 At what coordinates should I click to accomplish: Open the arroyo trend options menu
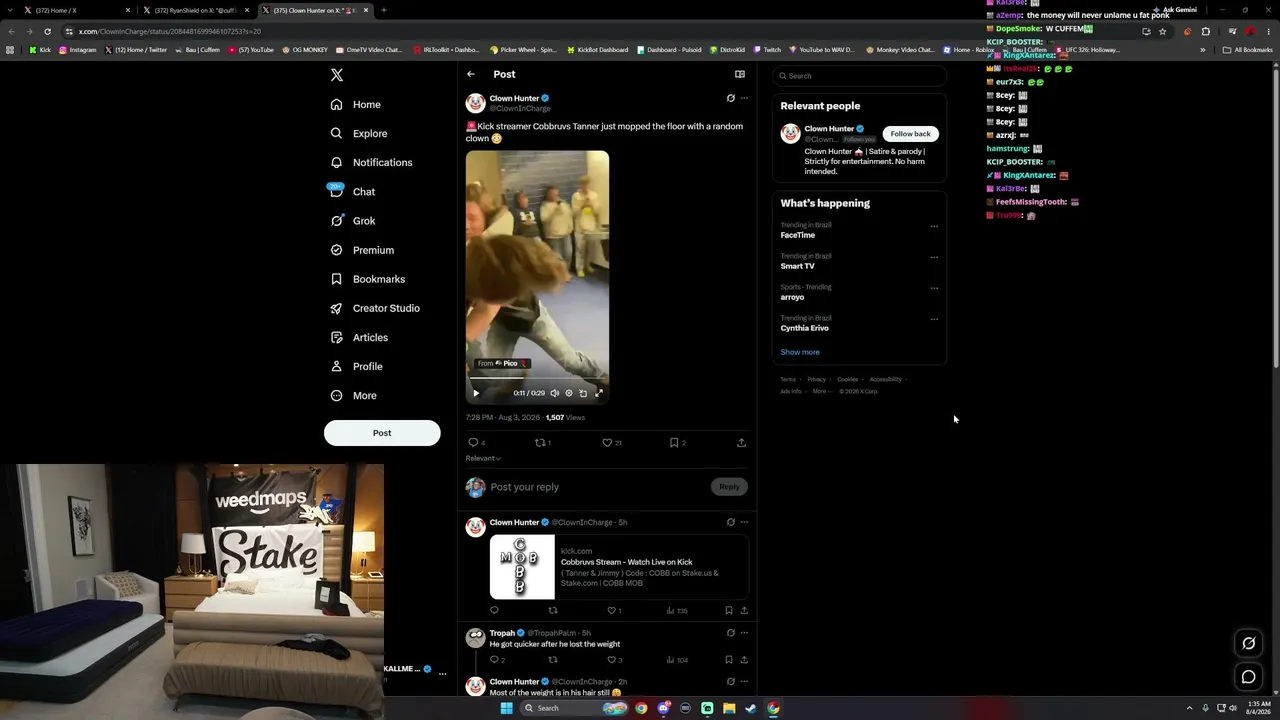point(934,288)
